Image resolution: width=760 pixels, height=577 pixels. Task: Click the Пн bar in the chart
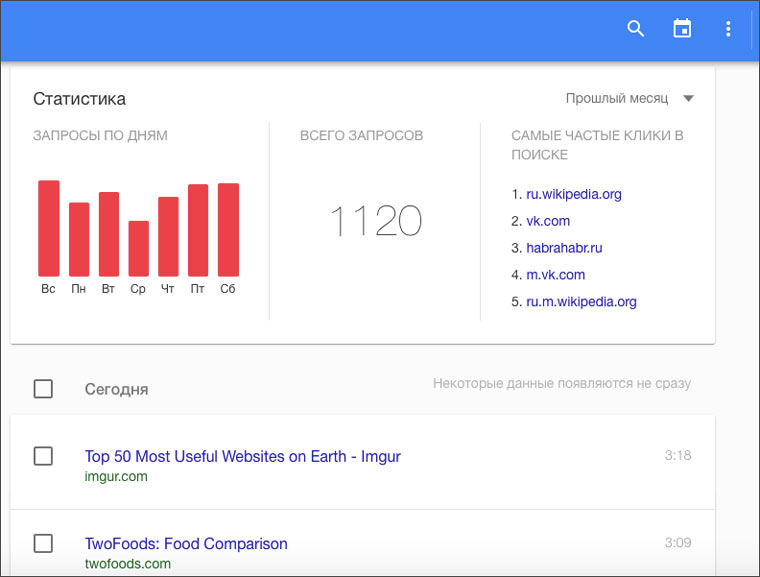[79, 240]
